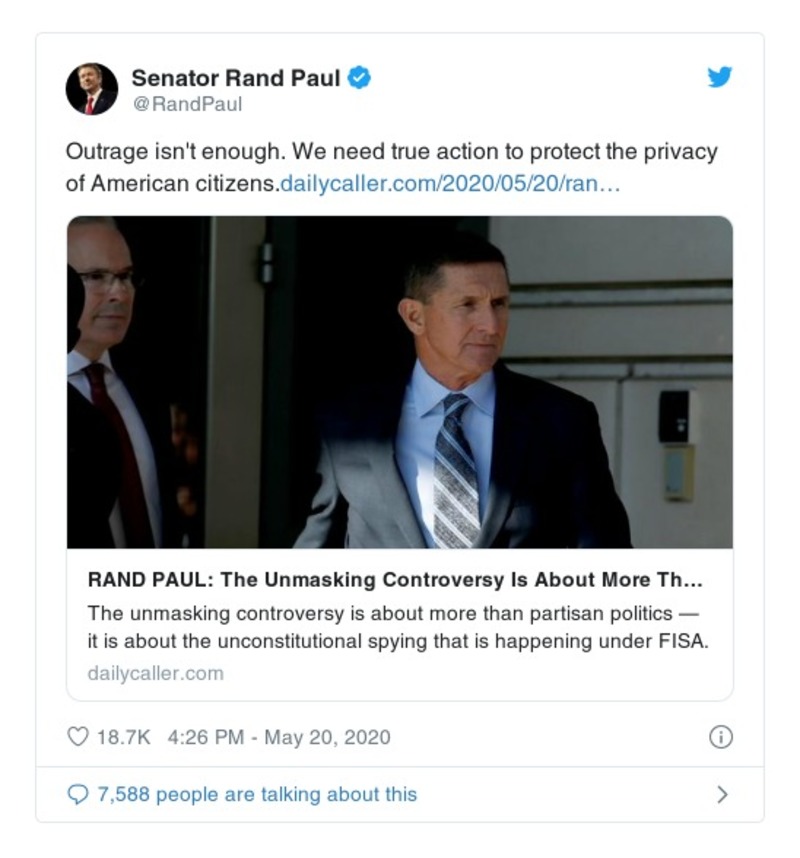
Task: Click the Twitter bird logo
Action: [x=720, y=77]
